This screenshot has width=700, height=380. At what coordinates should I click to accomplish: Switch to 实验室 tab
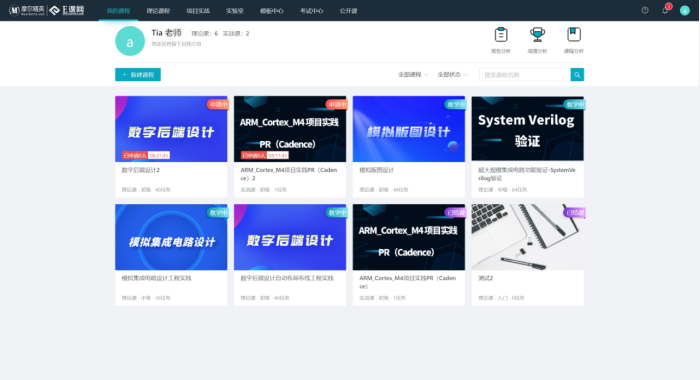click(234, 11)
